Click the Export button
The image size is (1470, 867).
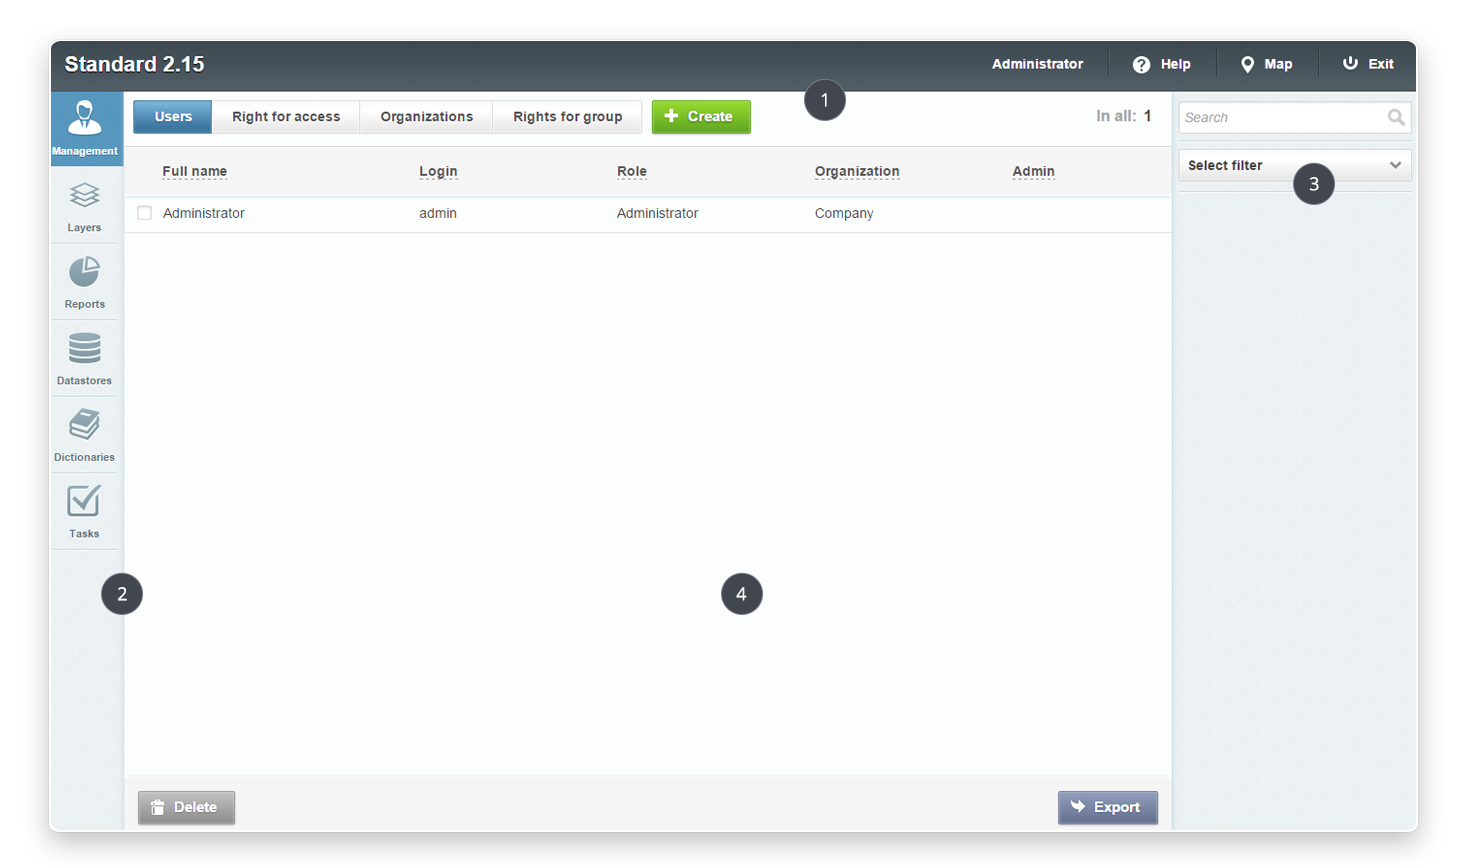1107,808
